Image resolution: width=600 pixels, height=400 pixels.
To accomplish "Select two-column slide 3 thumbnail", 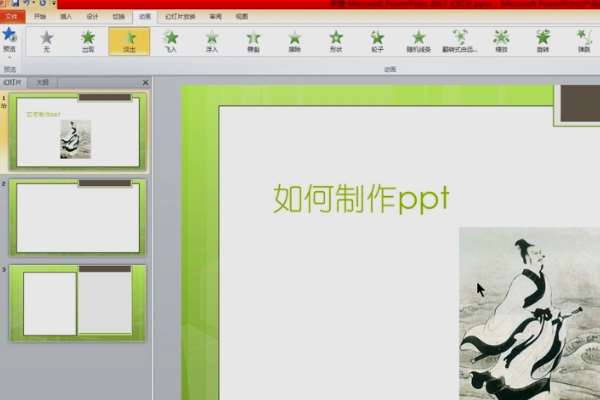I will 77,303.
